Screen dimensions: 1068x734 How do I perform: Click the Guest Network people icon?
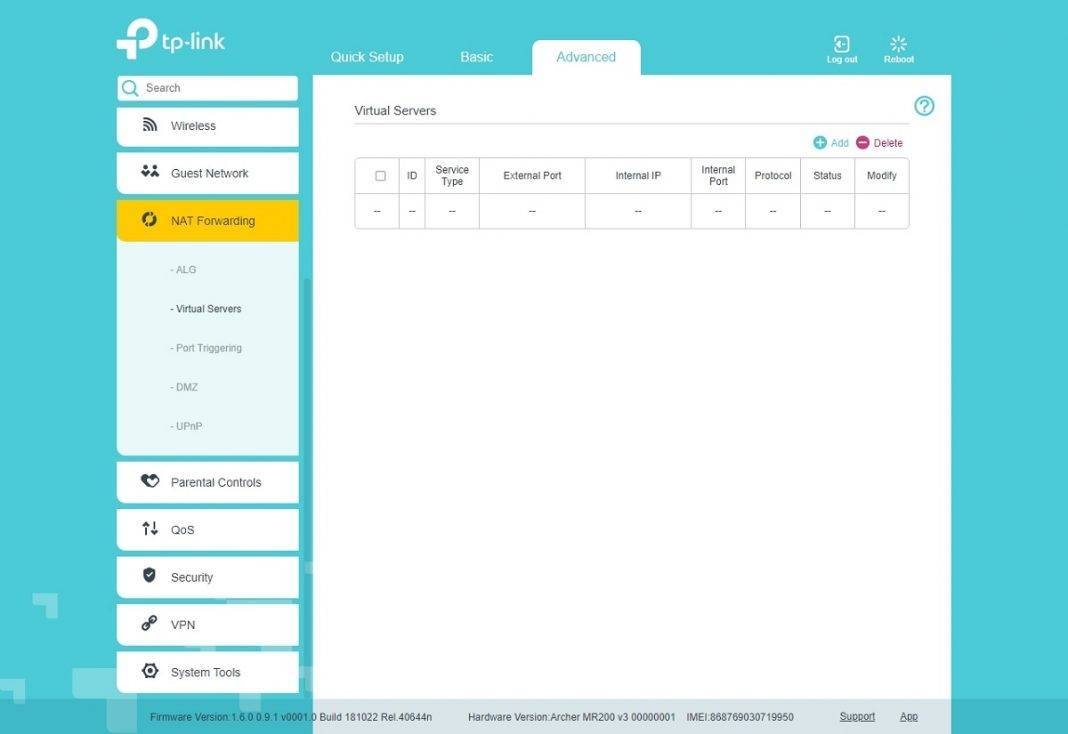(x=150, y=172)
